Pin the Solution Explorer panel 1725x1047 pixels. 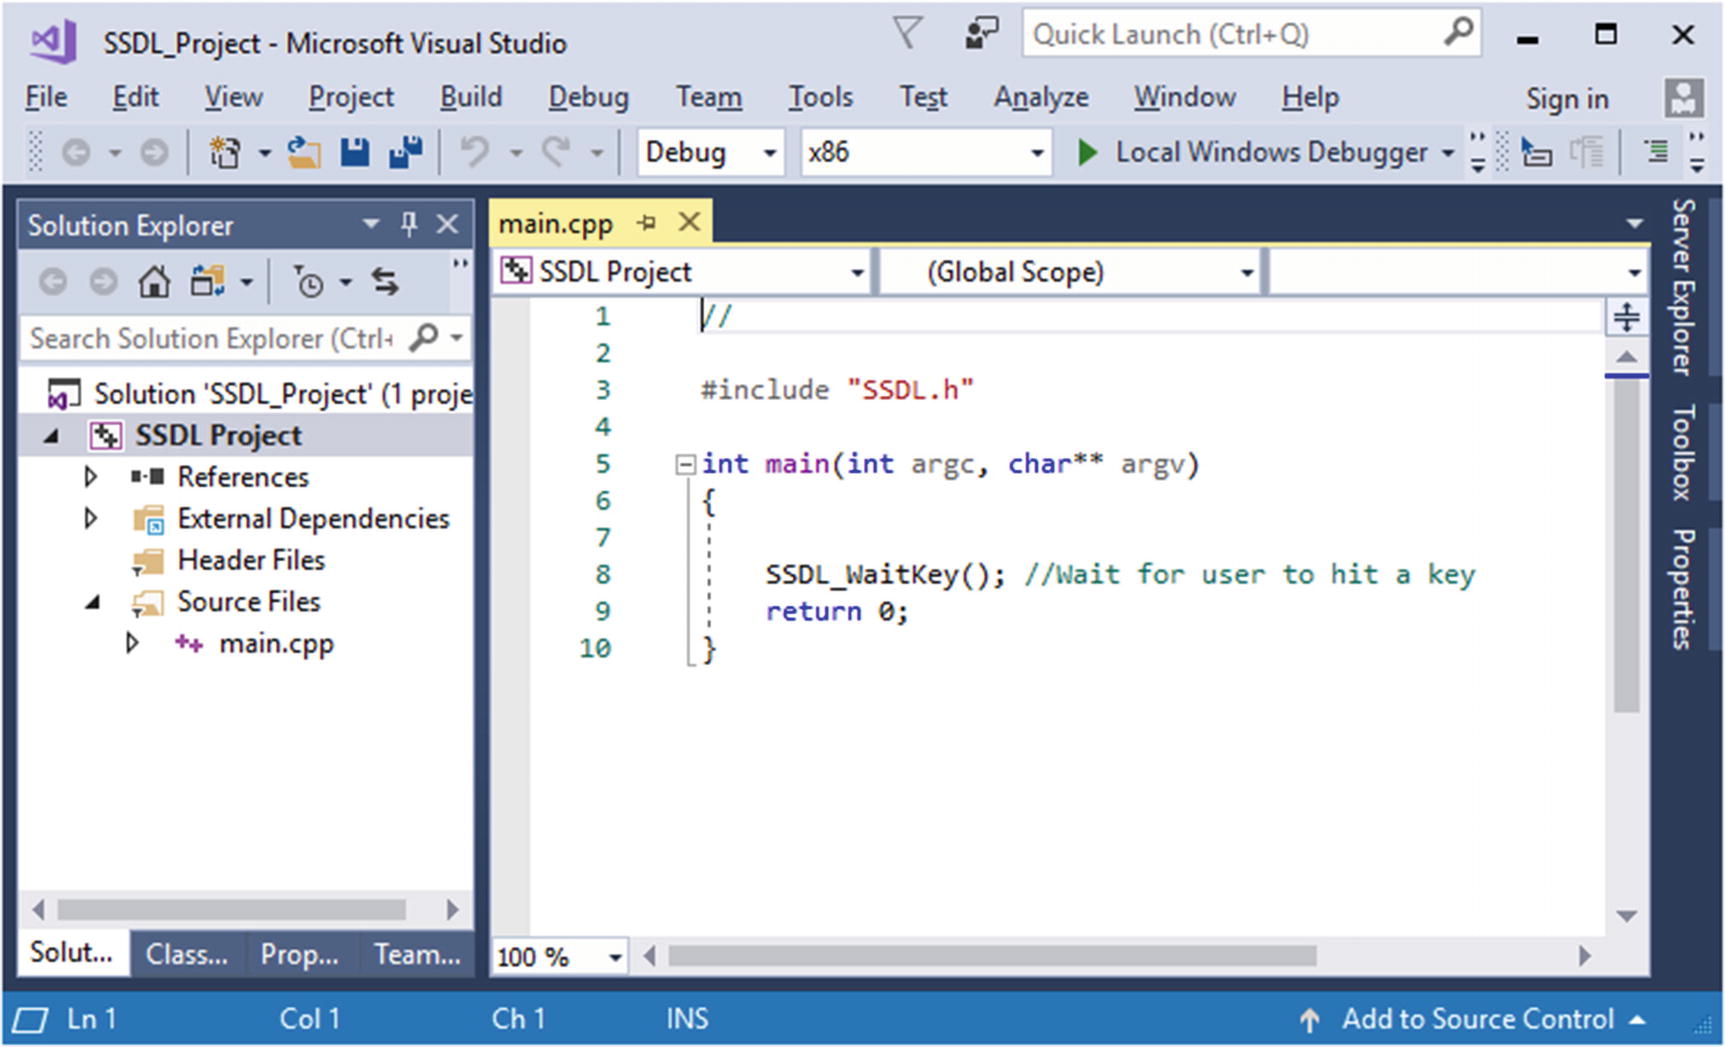(x=409, y=224)
